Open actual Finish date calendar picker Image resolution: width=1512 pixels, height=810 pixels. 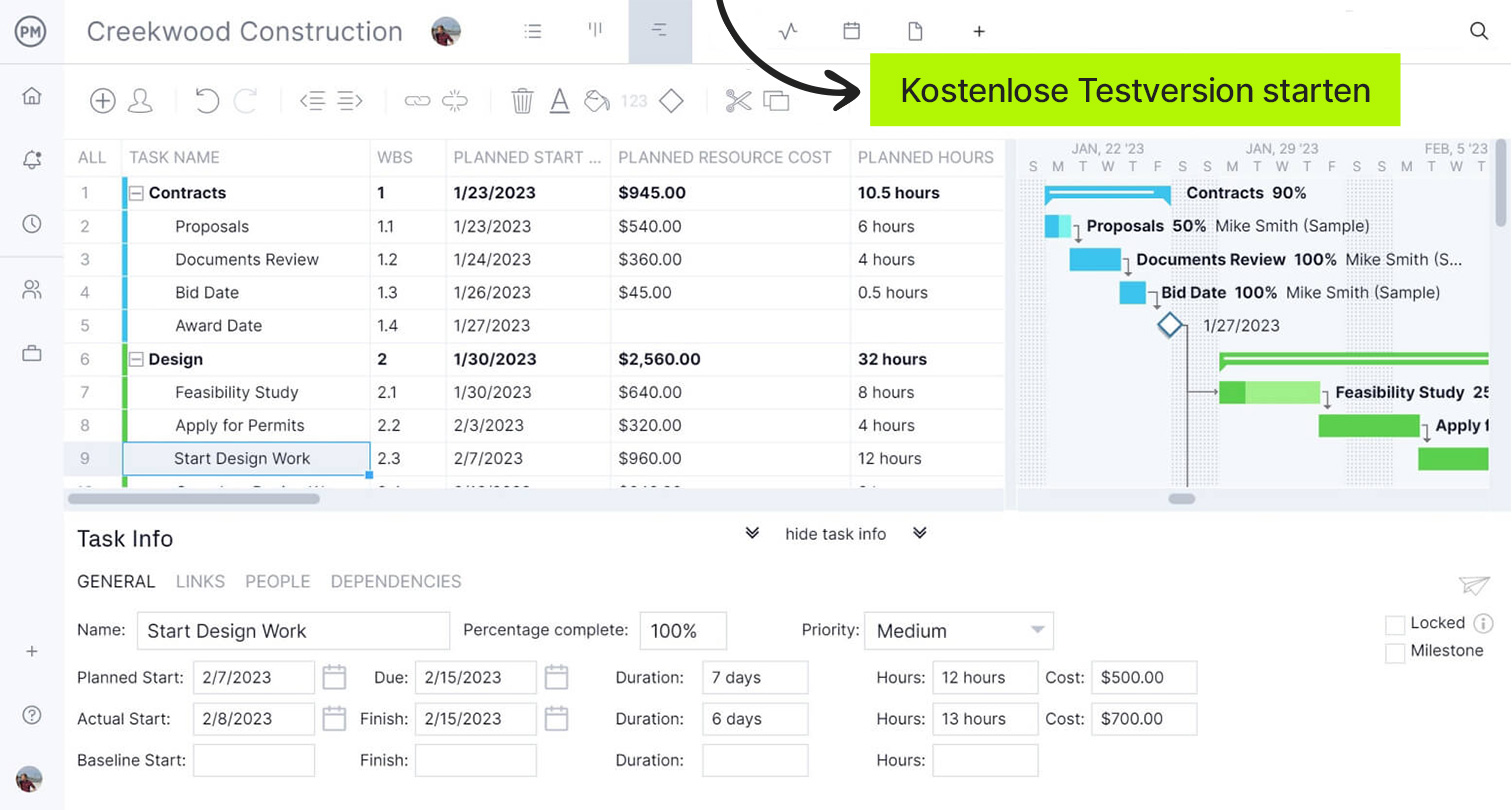[x=556, y=718]
